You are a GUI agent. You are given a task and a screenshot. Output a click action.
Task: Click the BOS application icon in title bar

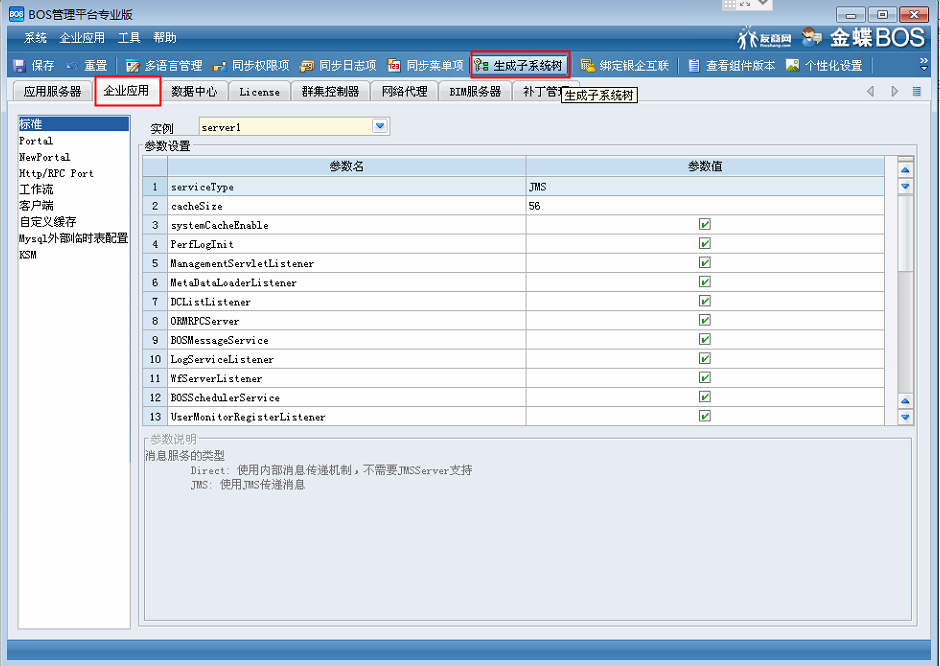16,14
